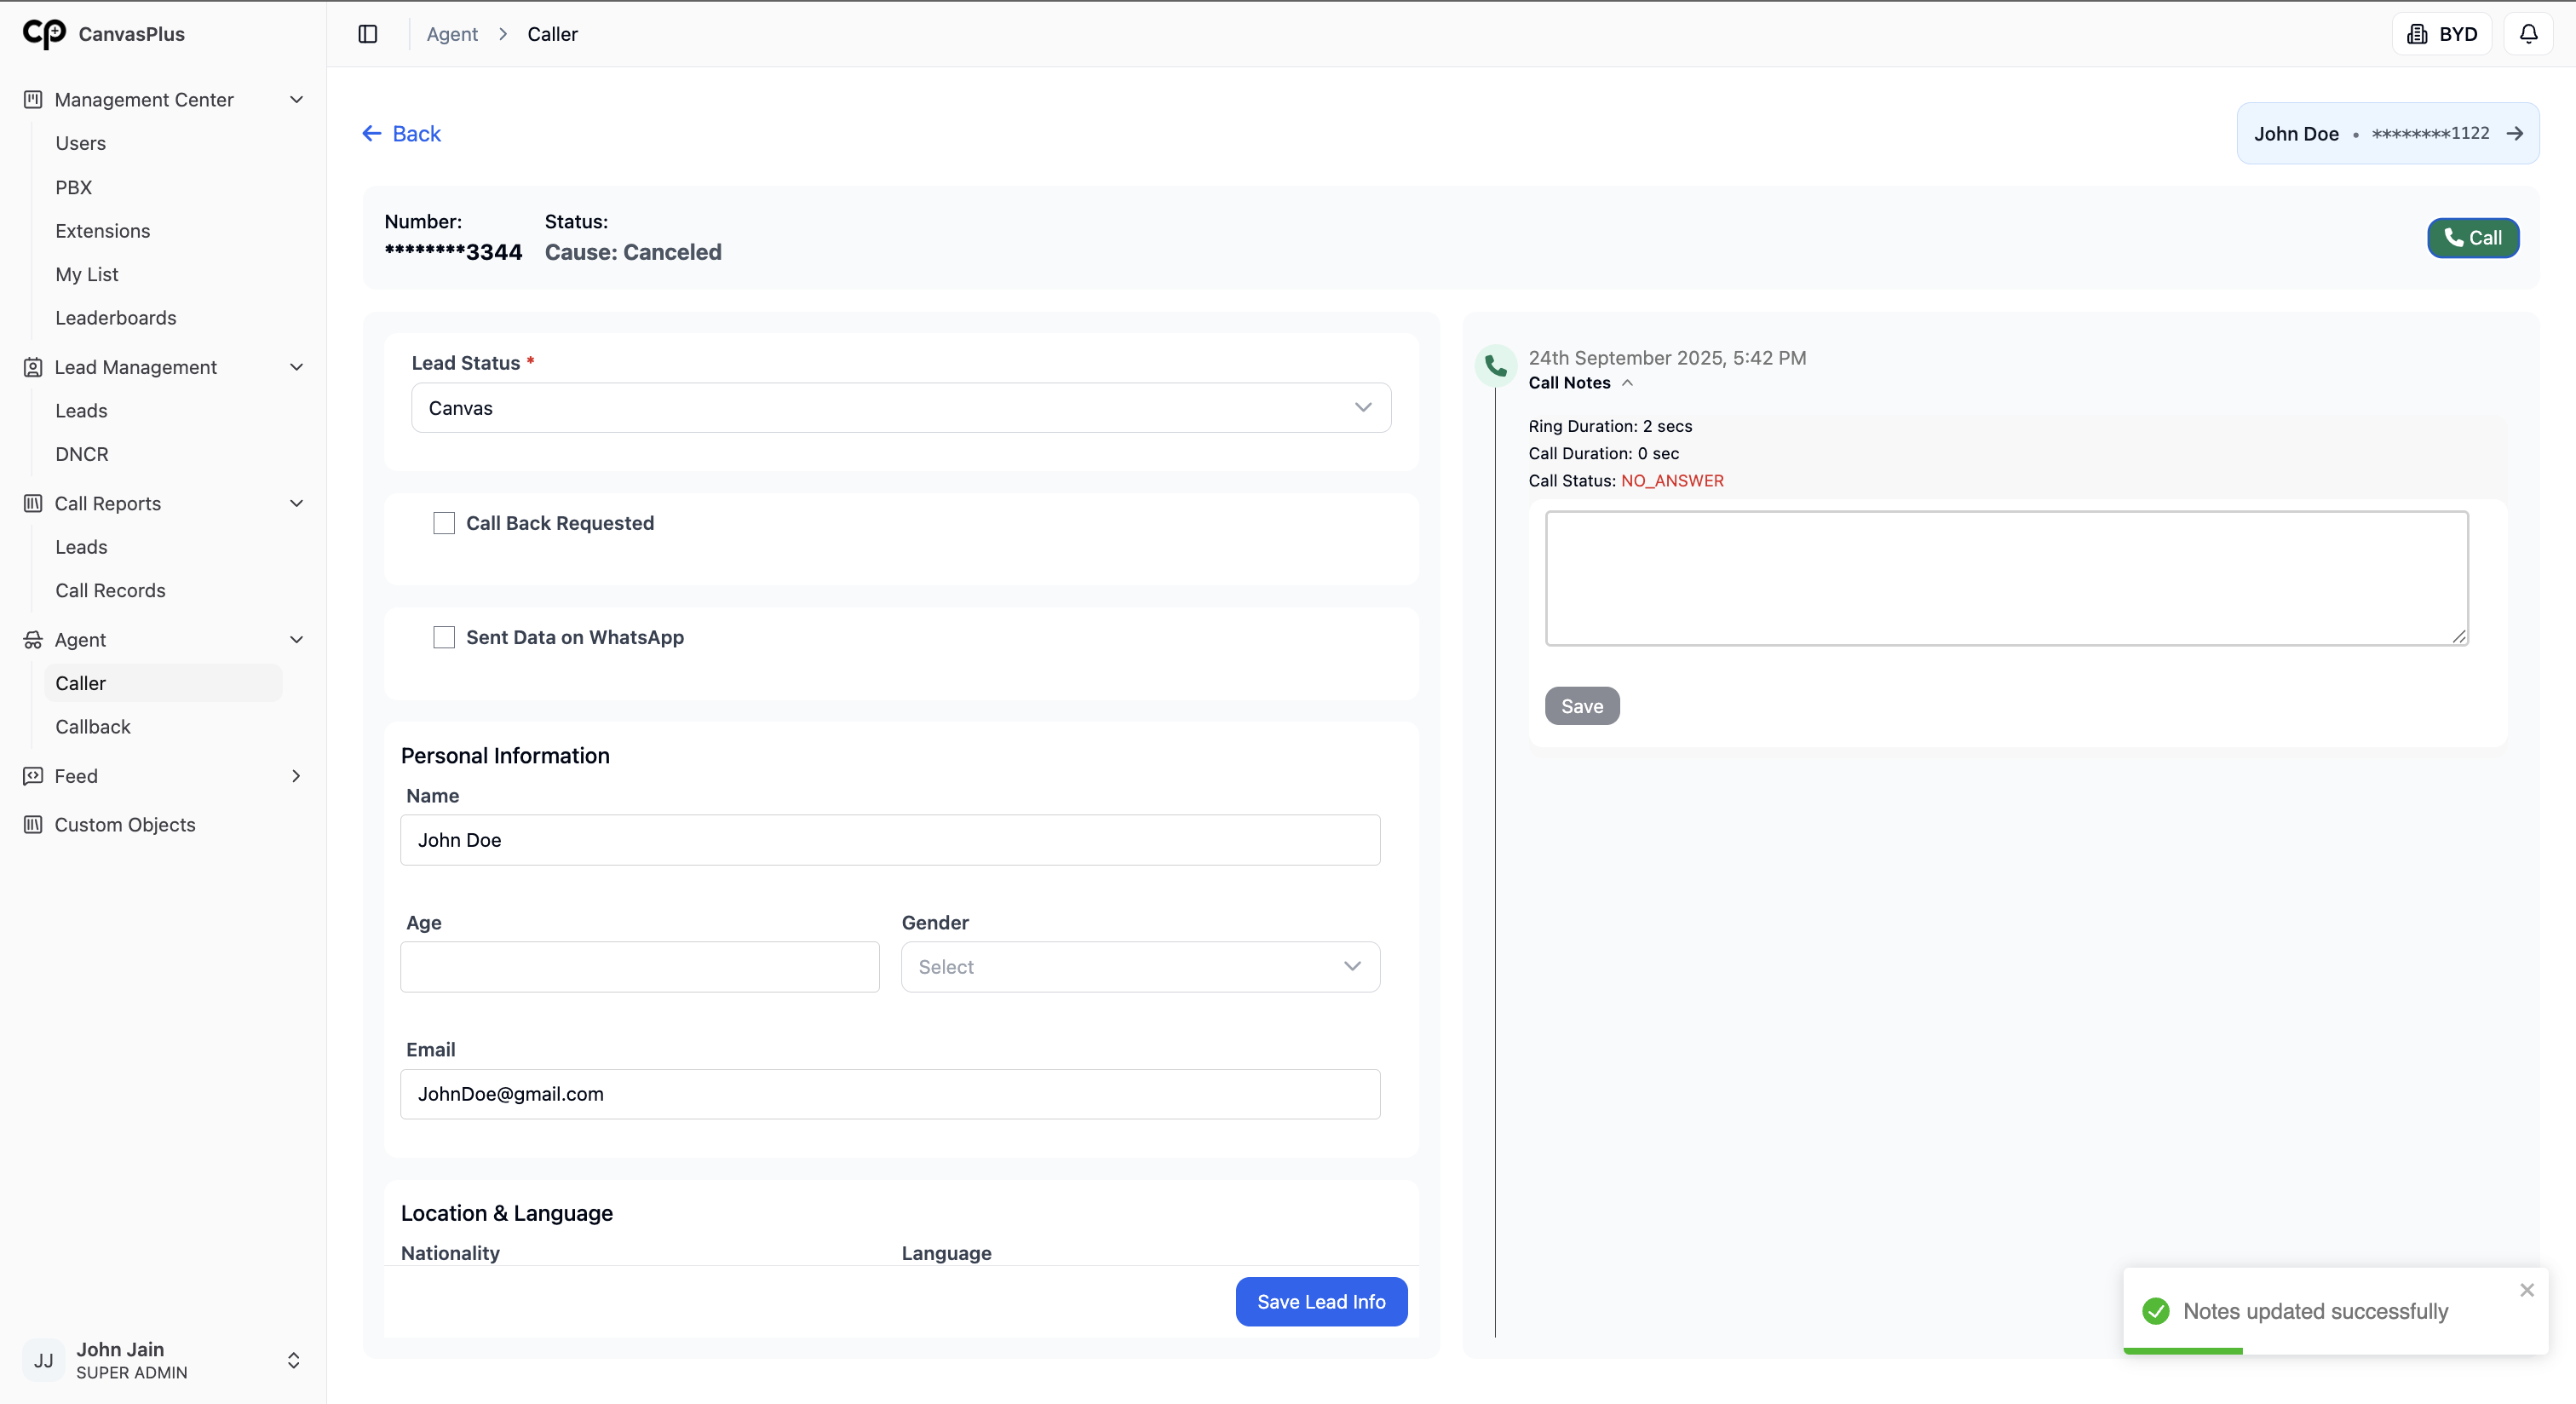Open the Users menu item
The height and width of the screenshot is (1404, 2576).
81,143
